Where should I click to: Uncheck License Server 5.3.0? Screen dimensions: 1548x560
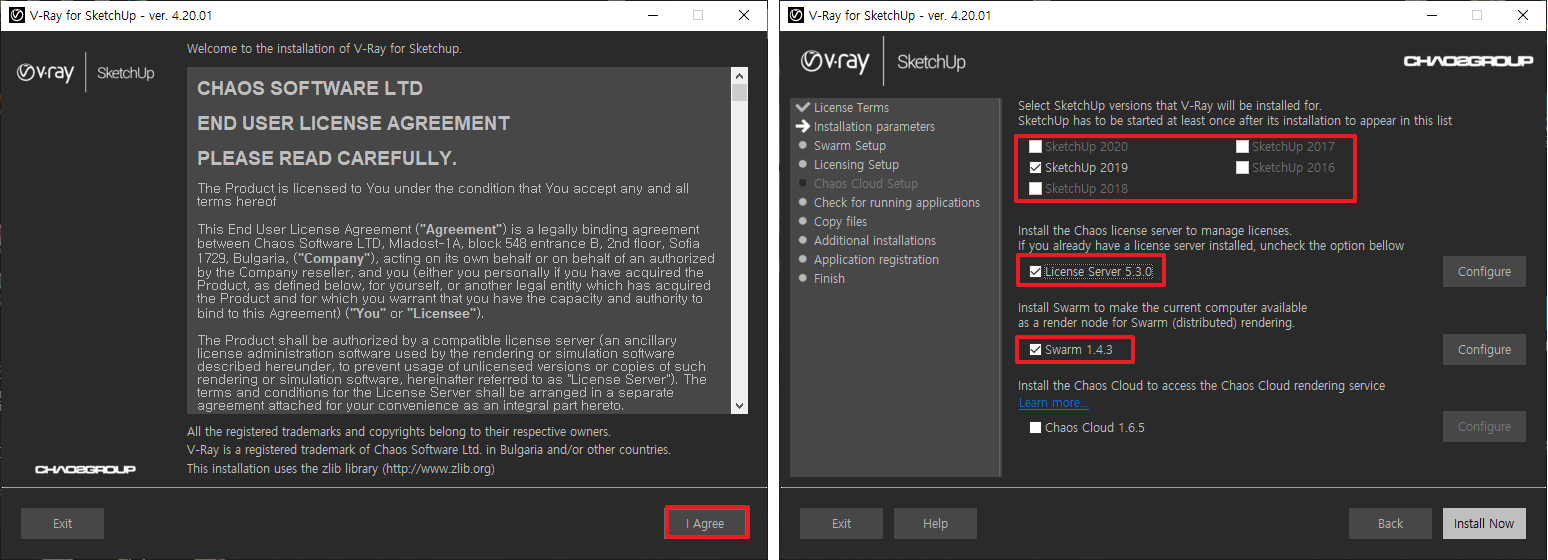pyautogui.click(x=1035, y=271)
